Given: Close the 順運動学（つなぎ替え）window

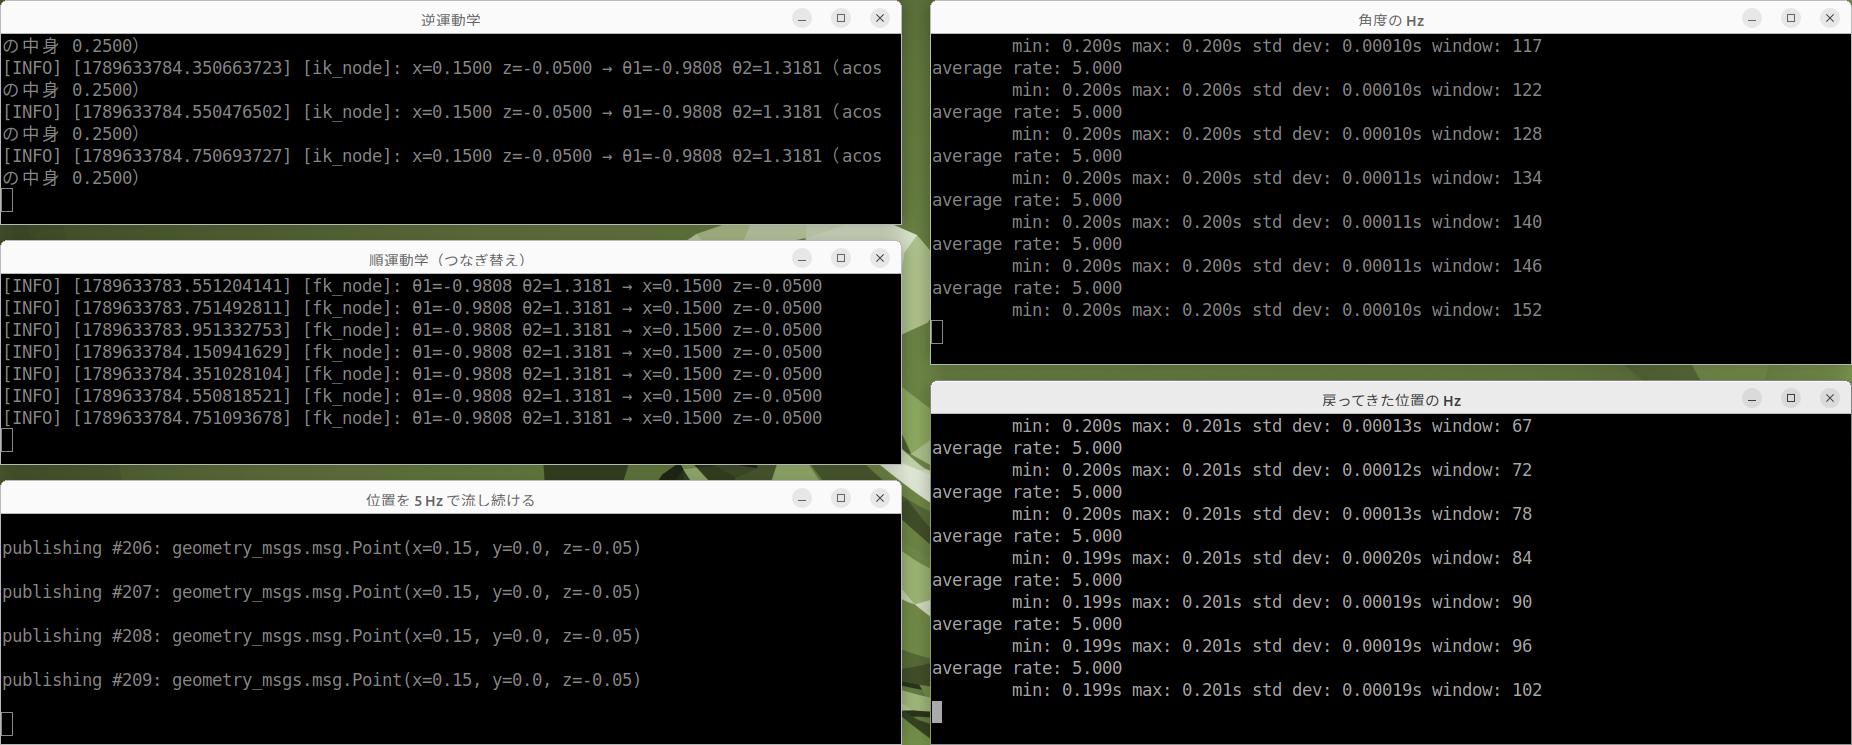Looking at the screenshot, I should [880, 258].
